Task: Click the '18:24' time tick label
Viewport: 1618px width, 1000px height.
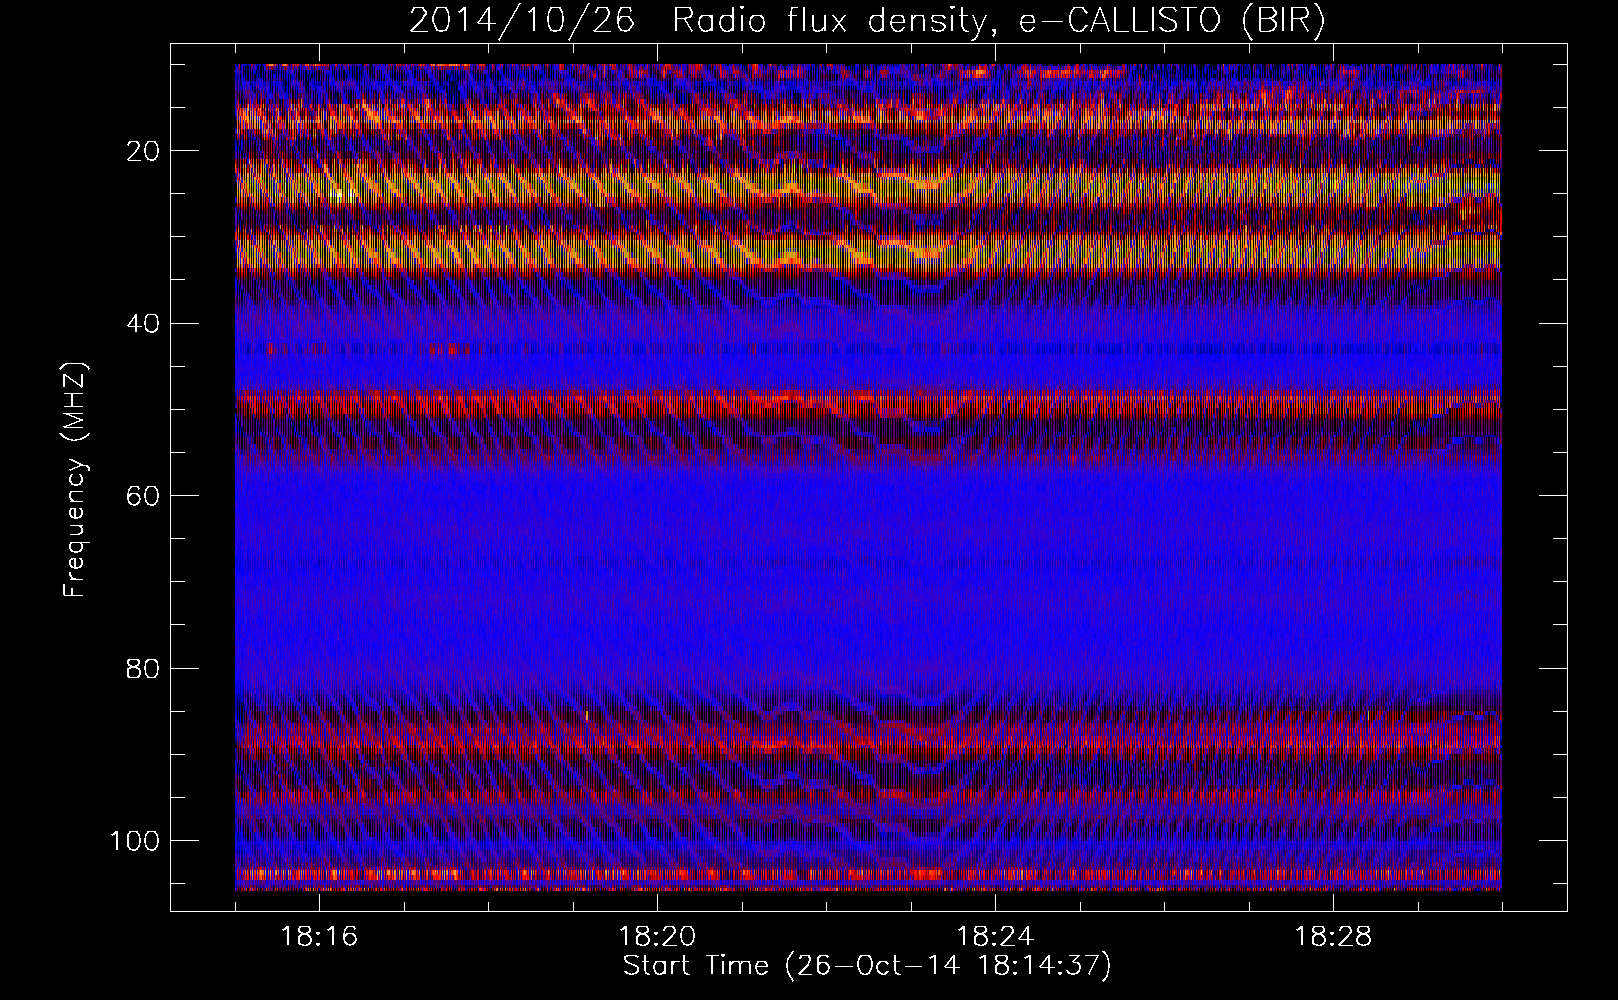Action: tap(995, 937)
